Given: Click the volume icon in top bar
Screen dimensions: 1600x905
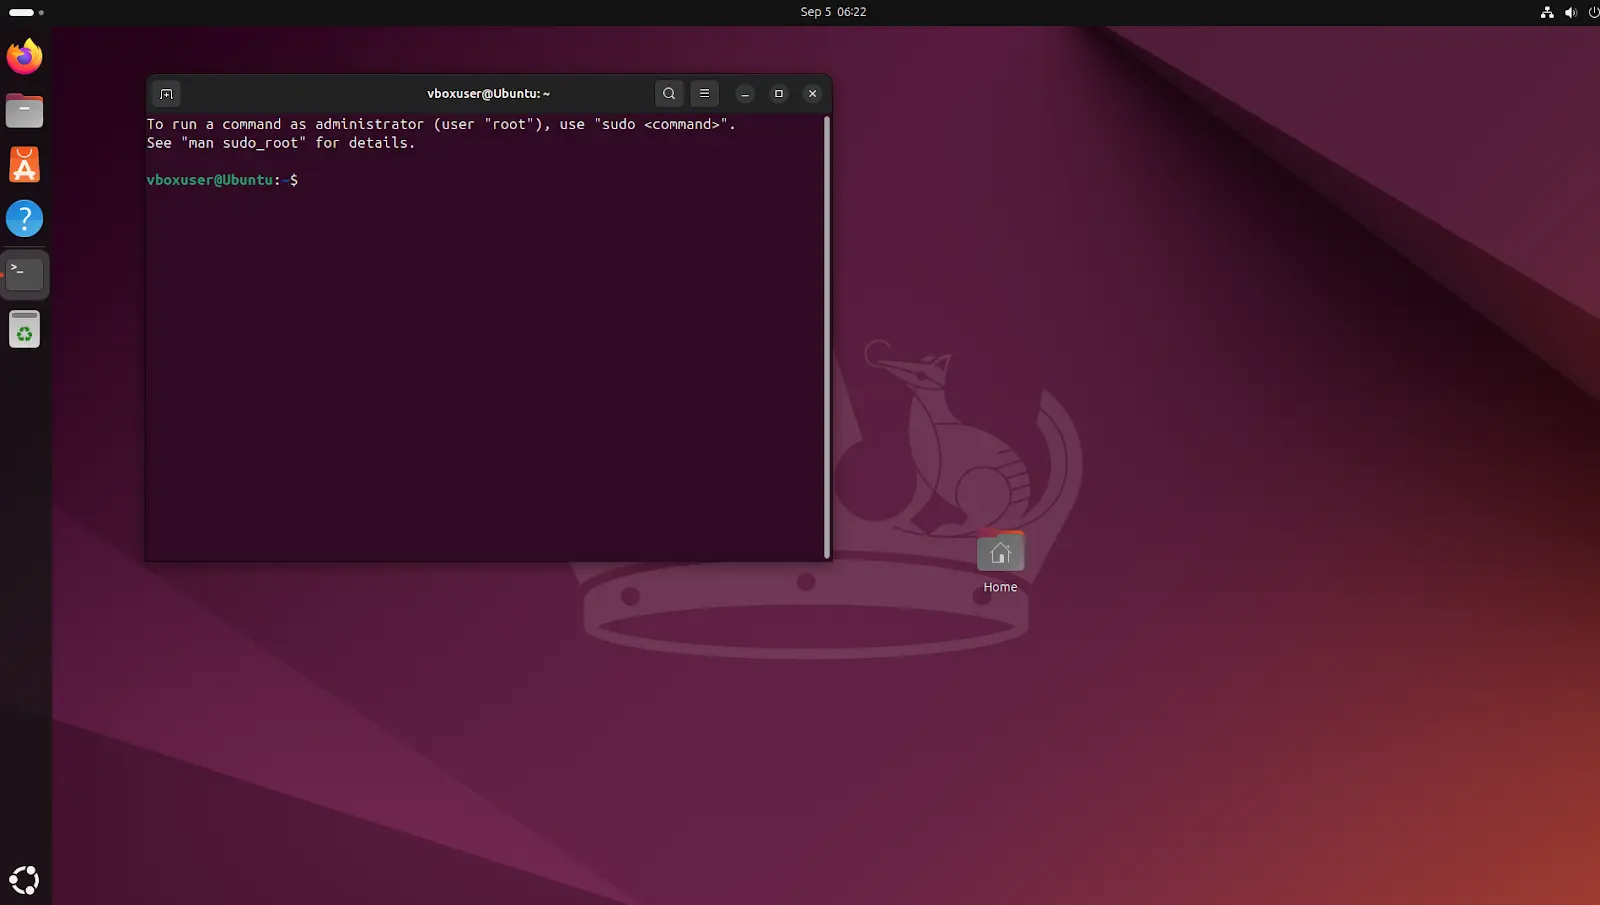Looking at the screenshot, I should pos(1570,12).
